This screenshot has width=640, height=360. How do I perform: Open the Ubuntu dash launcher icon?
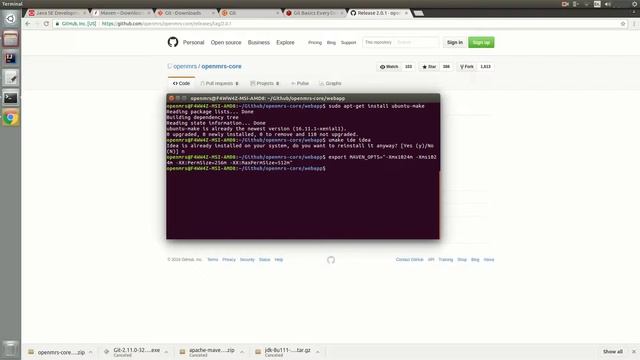tap(11, 19)
